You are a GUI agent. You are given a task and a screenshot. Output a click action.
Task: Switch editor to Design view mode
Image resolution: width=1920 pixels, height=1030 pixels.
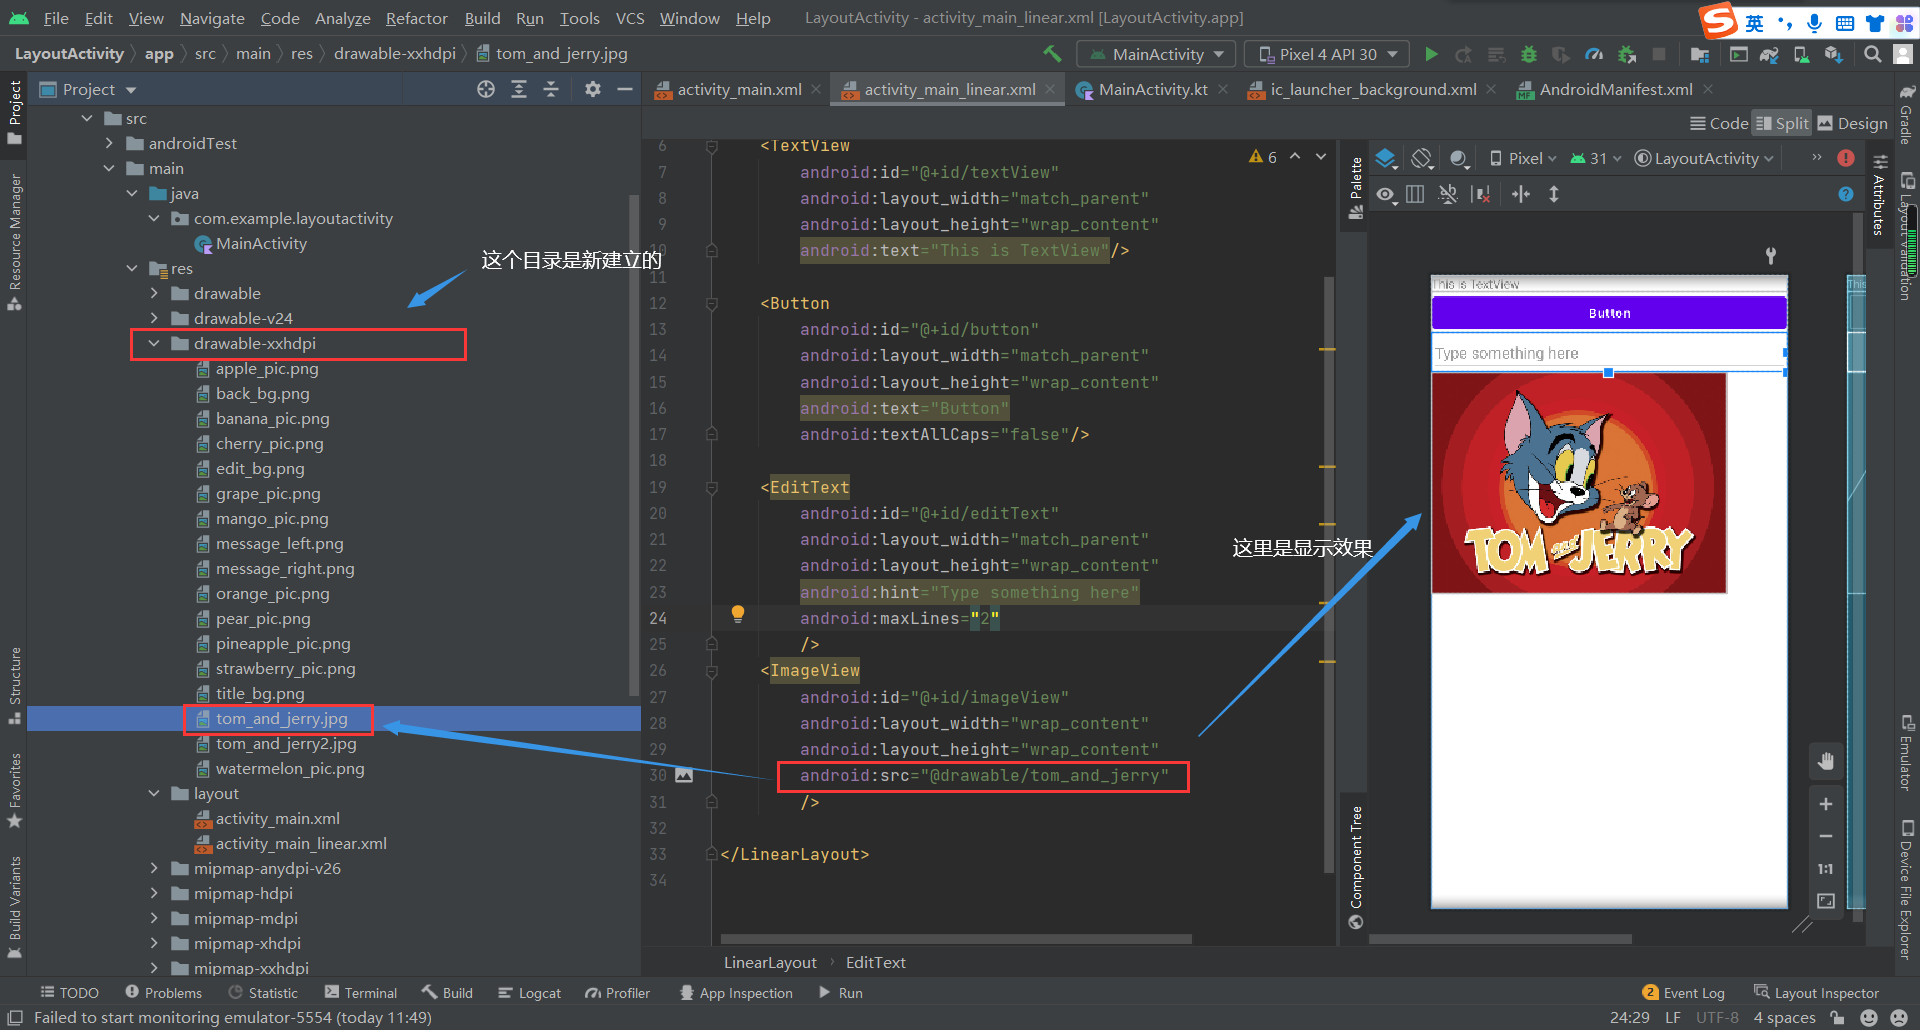(1852, 123)
